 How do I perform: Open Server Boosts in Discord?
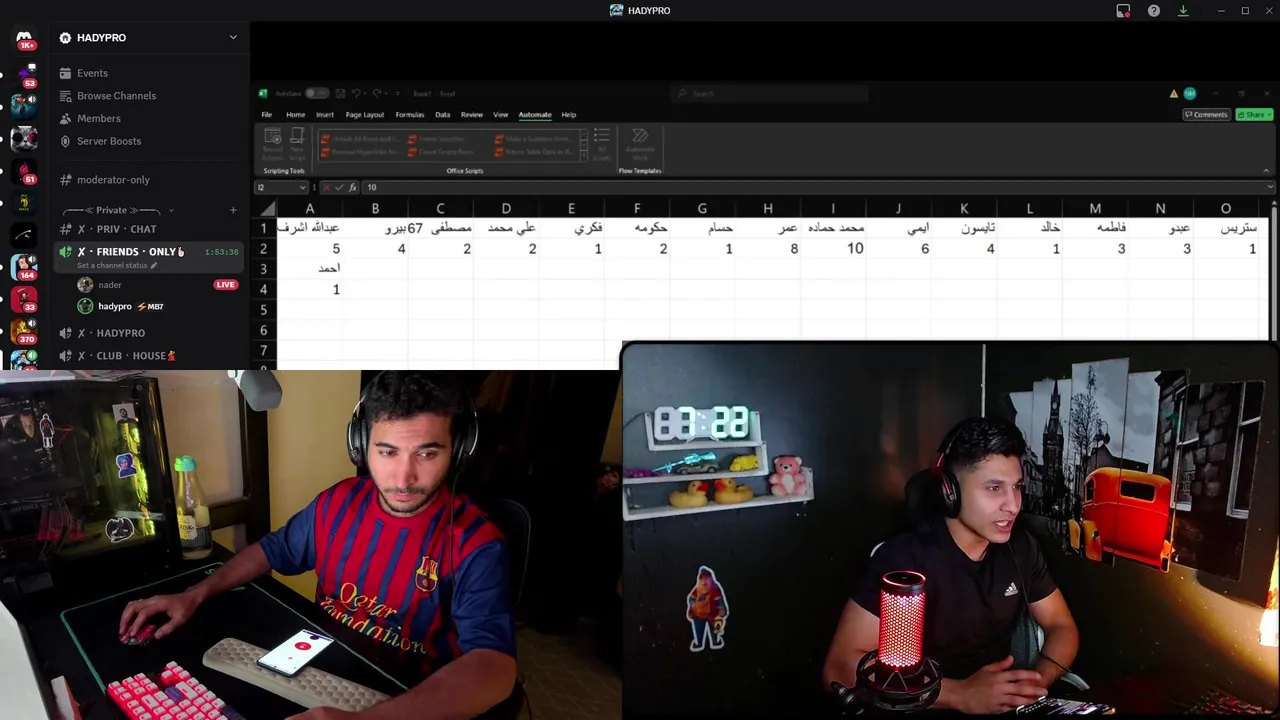[109, 141]
